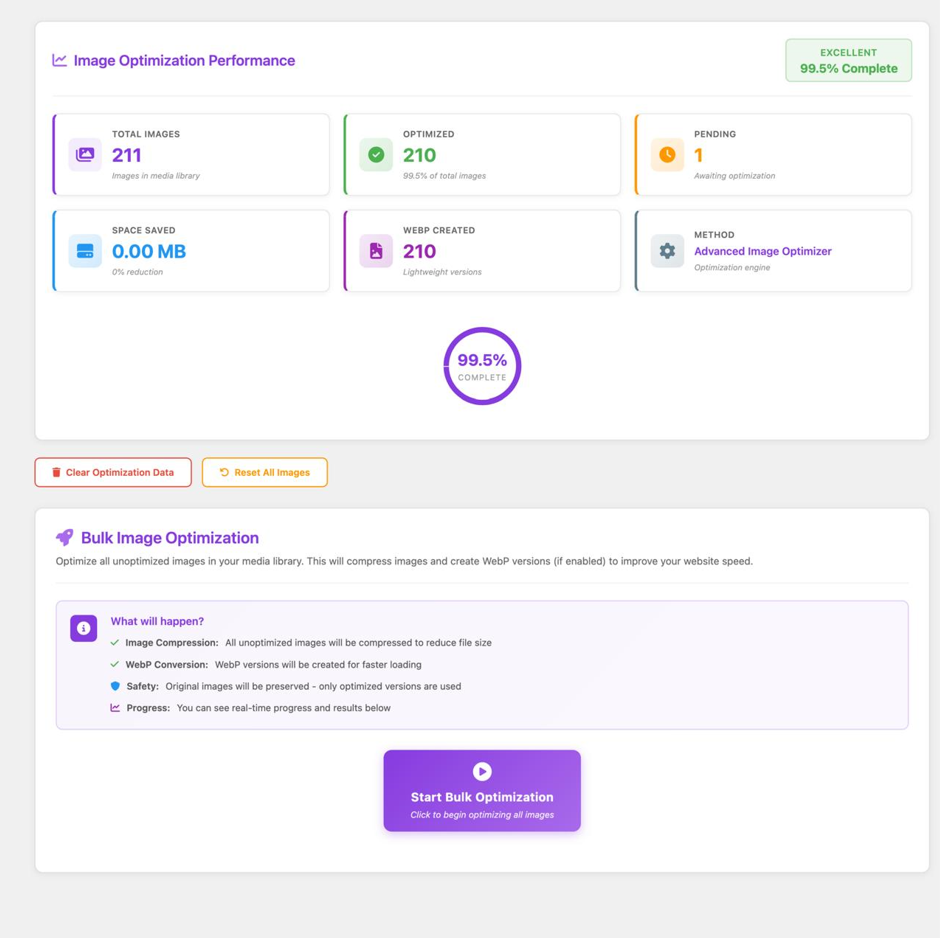940x938 pixels.
Task: Click the play icon on Start Bulk Optimization
Action: (482, 771)
